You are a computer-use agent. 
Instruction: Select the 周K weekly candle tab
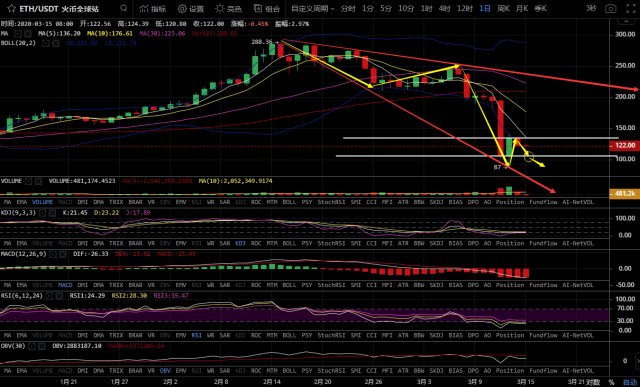pyautogui.click(x=503, y=8)
